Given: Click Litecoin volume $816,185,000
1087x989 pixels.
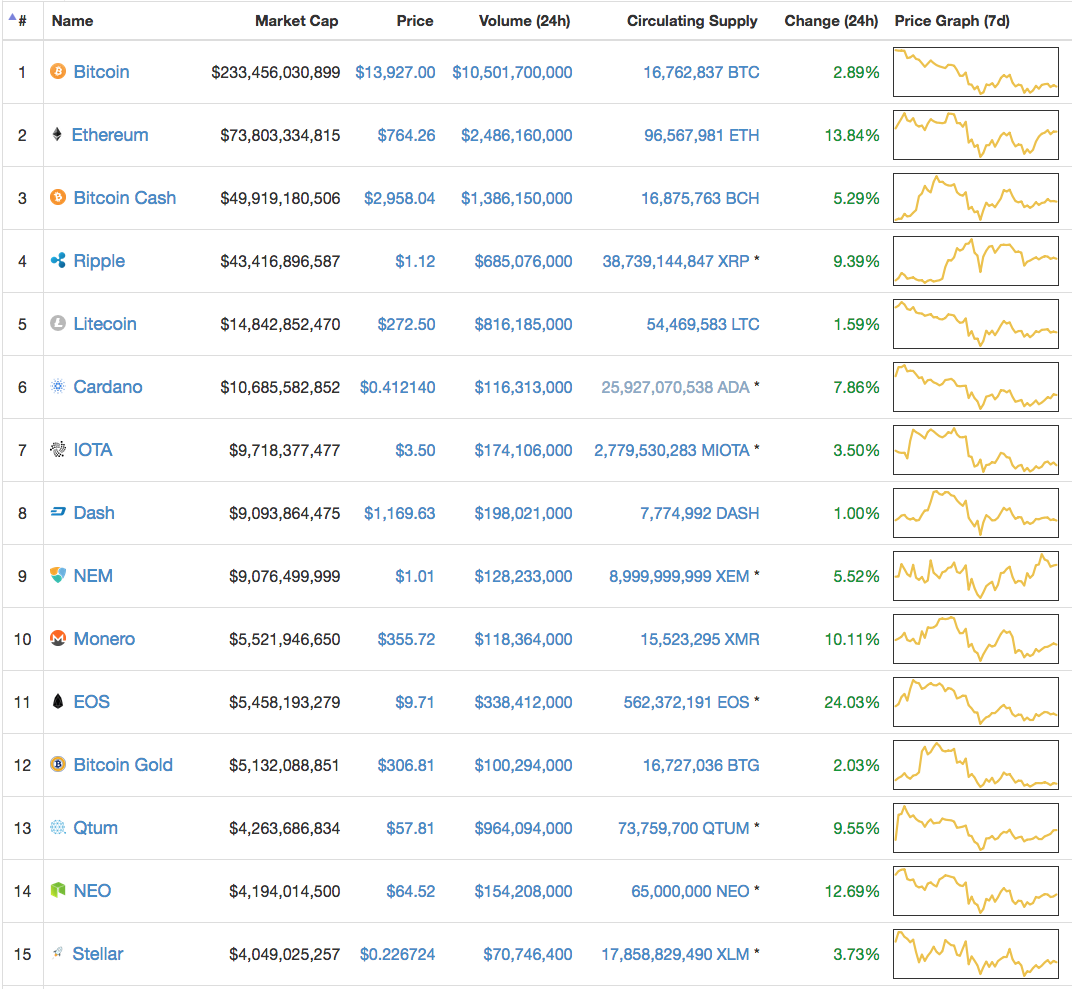Looking at the screenshot, I should 523,324.
